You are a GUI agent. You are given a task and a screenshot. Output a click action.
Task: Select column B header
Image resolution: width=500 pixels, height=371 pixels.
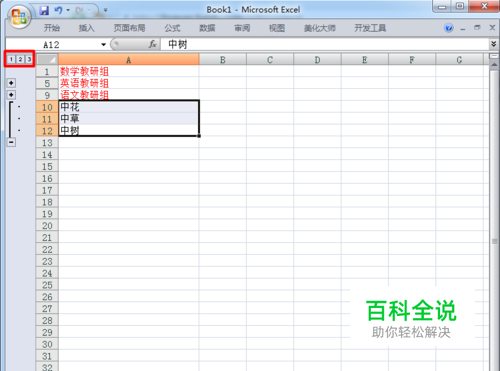(x=223, y=60)
